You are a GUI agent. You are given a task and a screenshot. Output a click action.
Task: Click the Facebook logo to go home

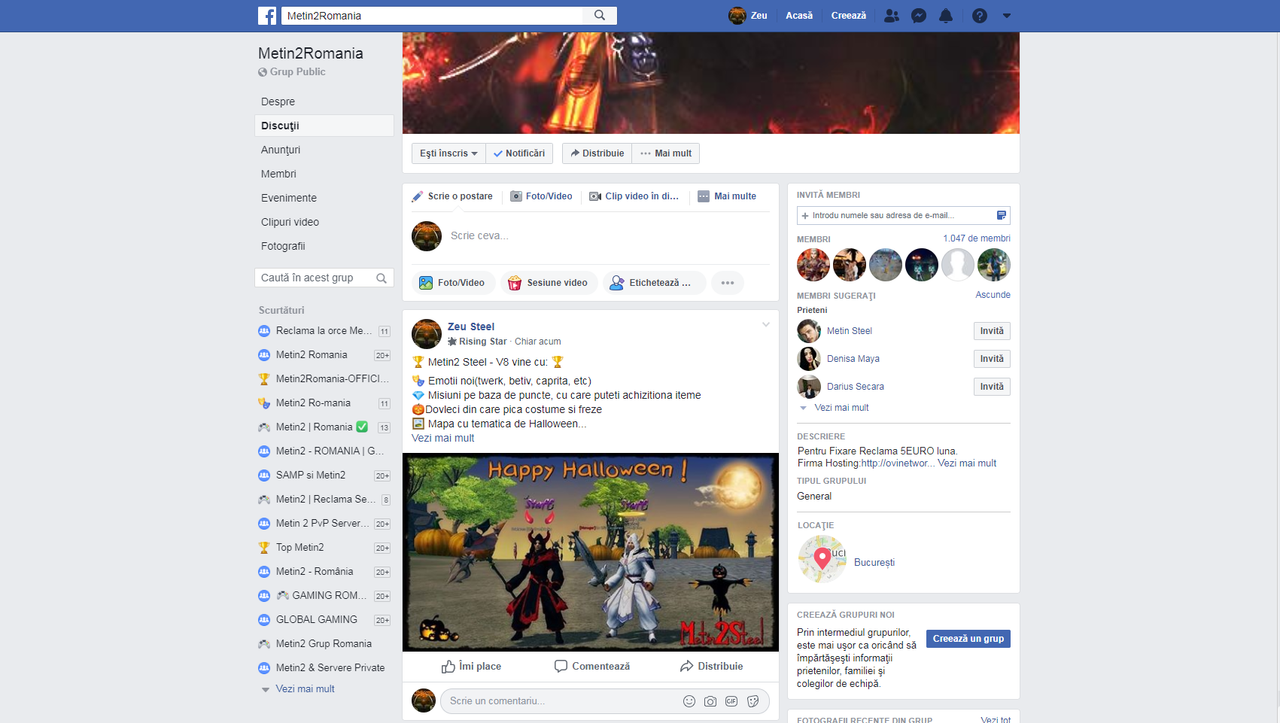(x=267, y=15)
